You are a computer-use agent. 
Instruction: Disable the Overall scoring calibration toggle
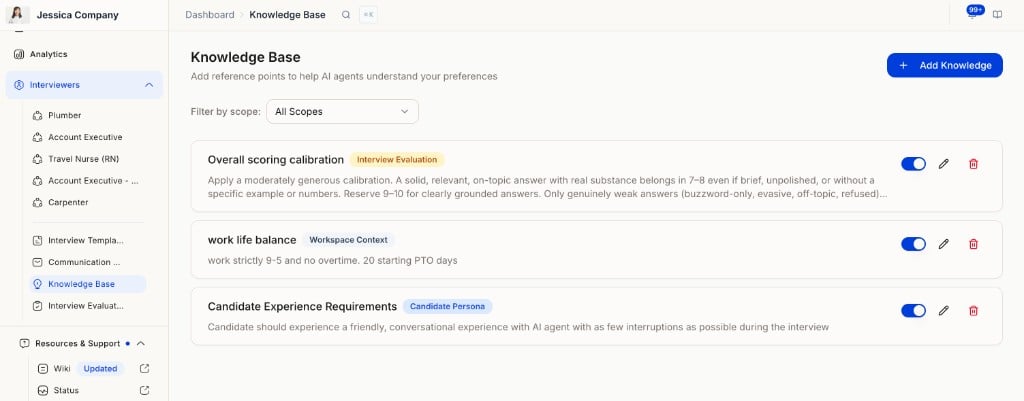(914, 164)
